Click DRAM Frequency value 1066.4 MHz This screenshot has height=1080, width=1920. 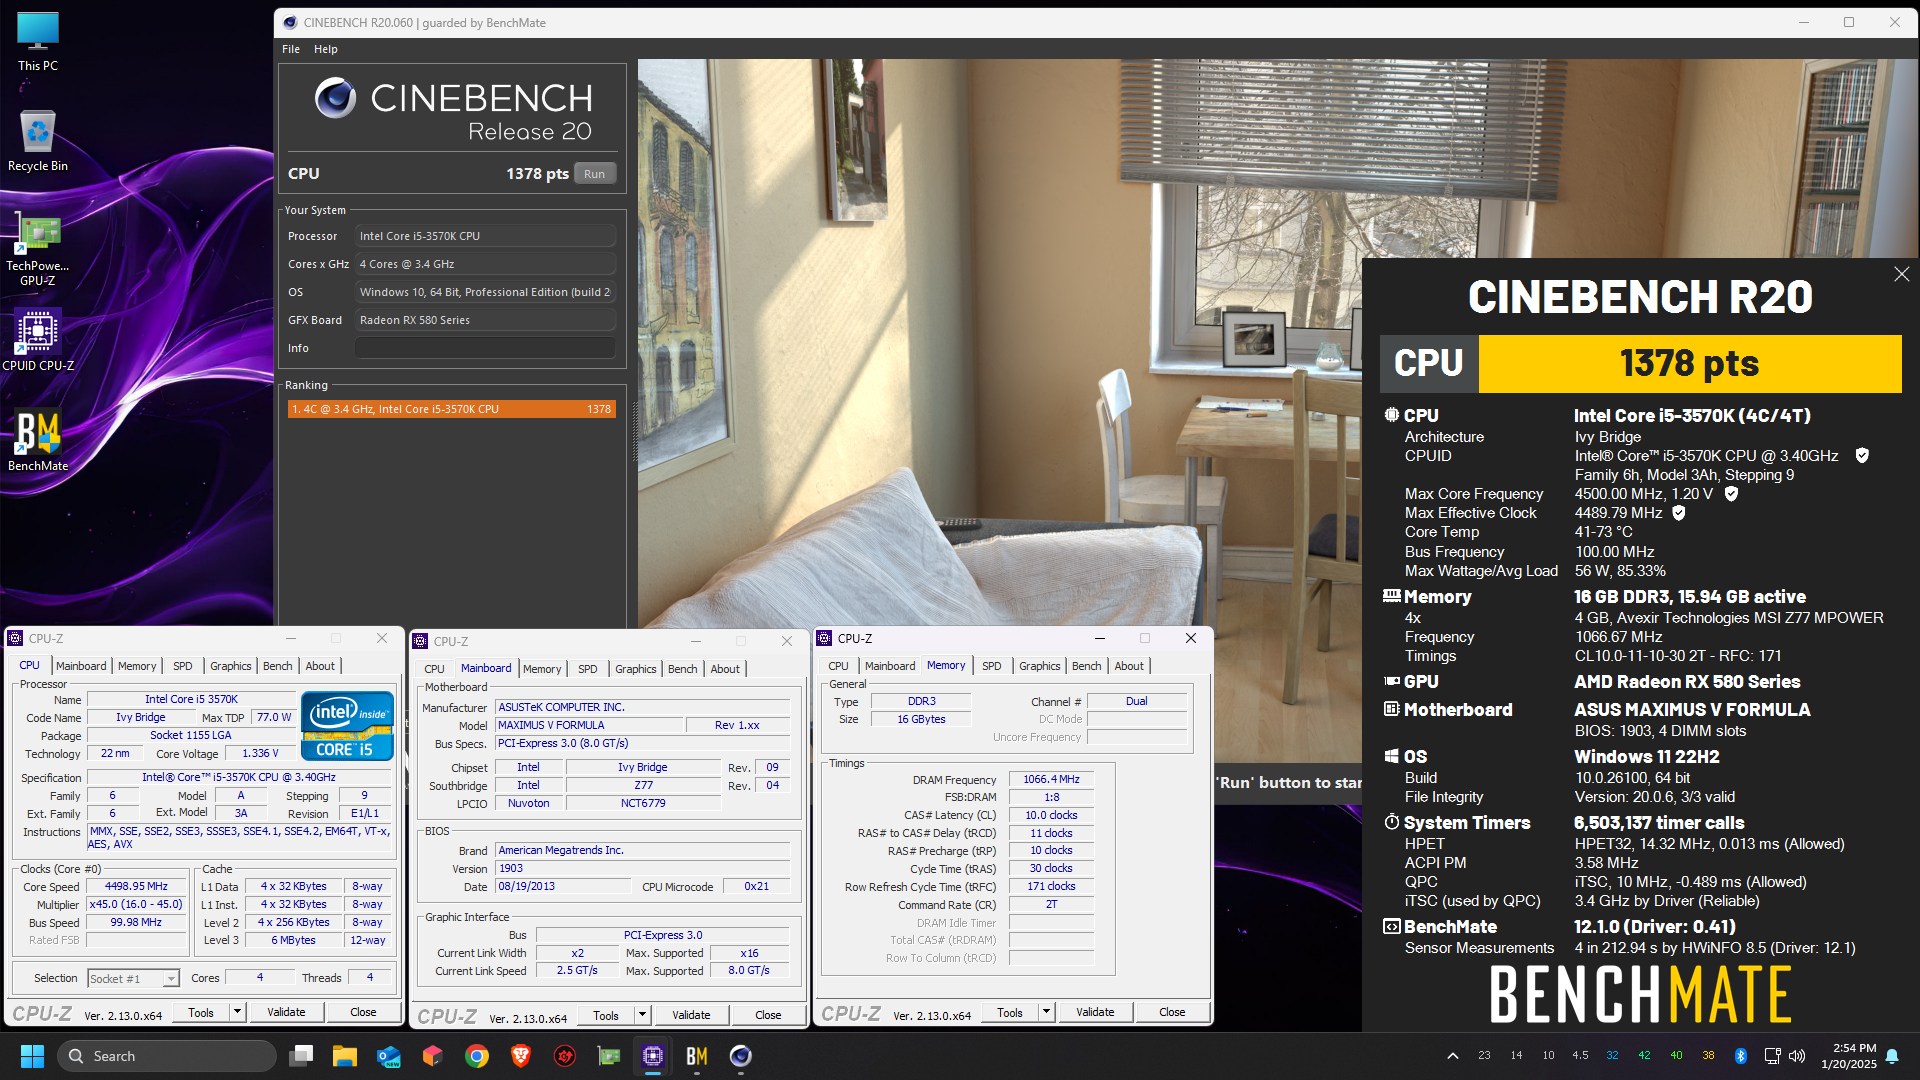(x=1051, y=779)
